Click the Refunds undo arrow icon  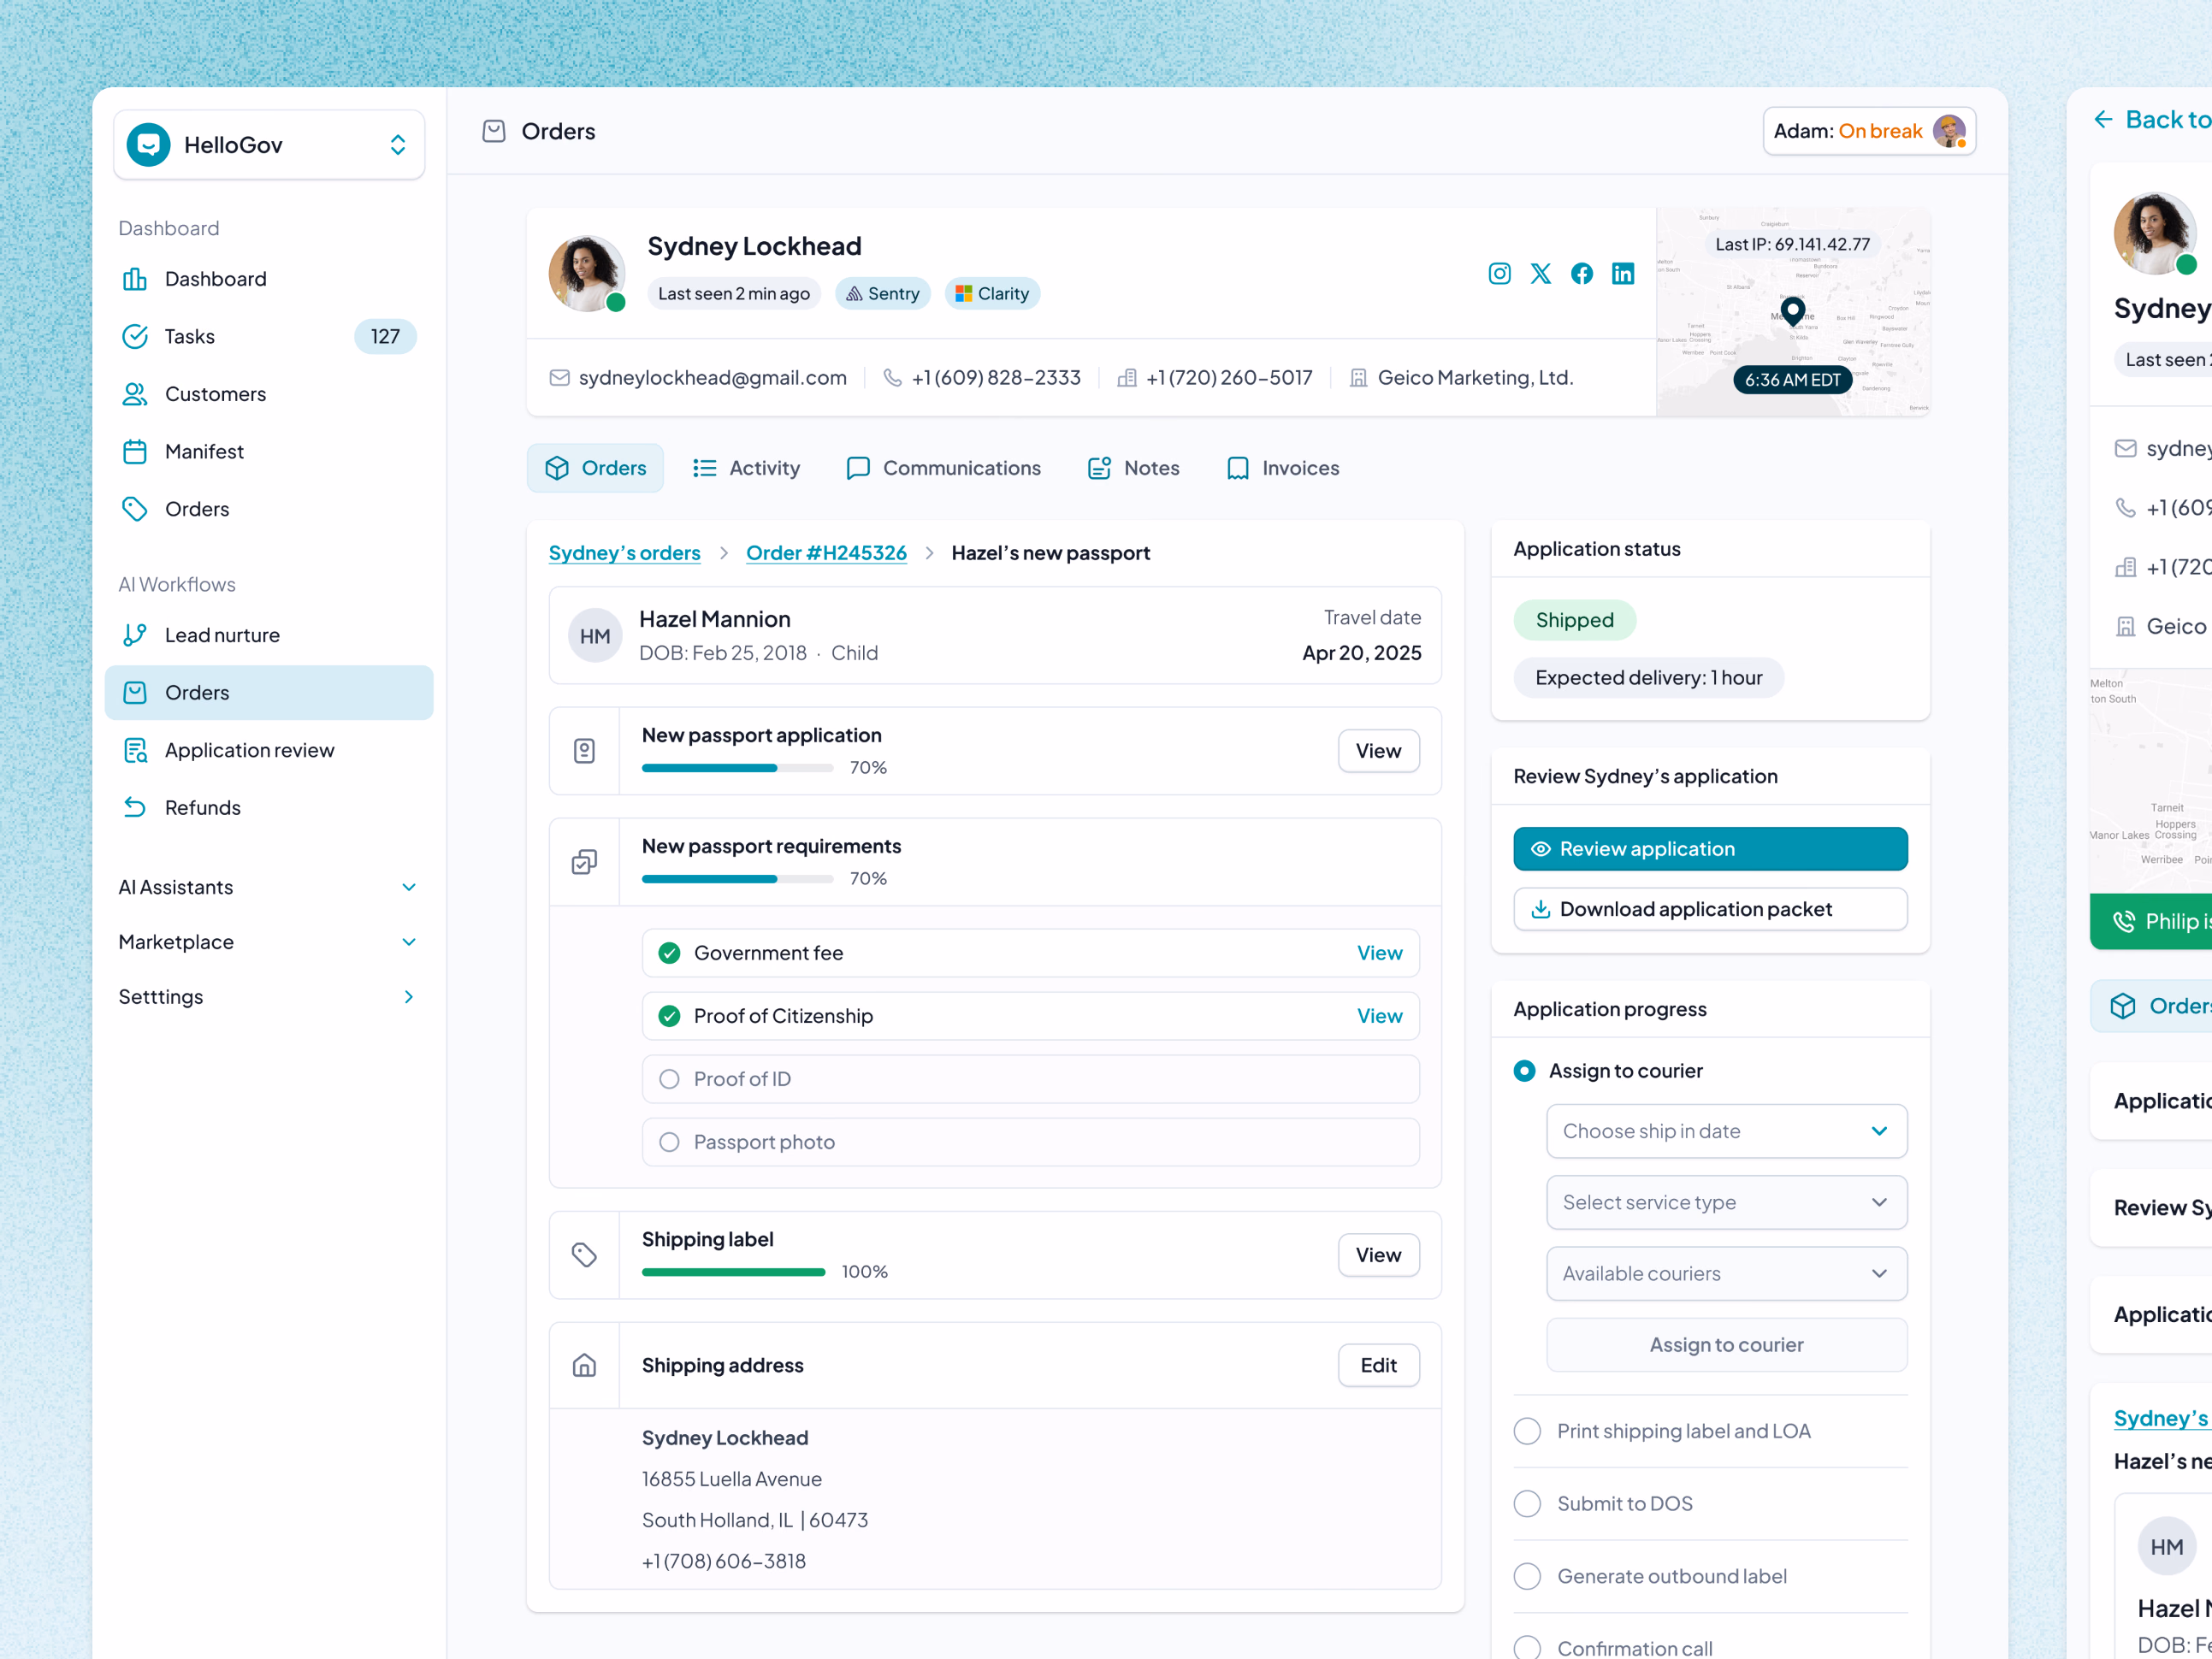[135, 807]
